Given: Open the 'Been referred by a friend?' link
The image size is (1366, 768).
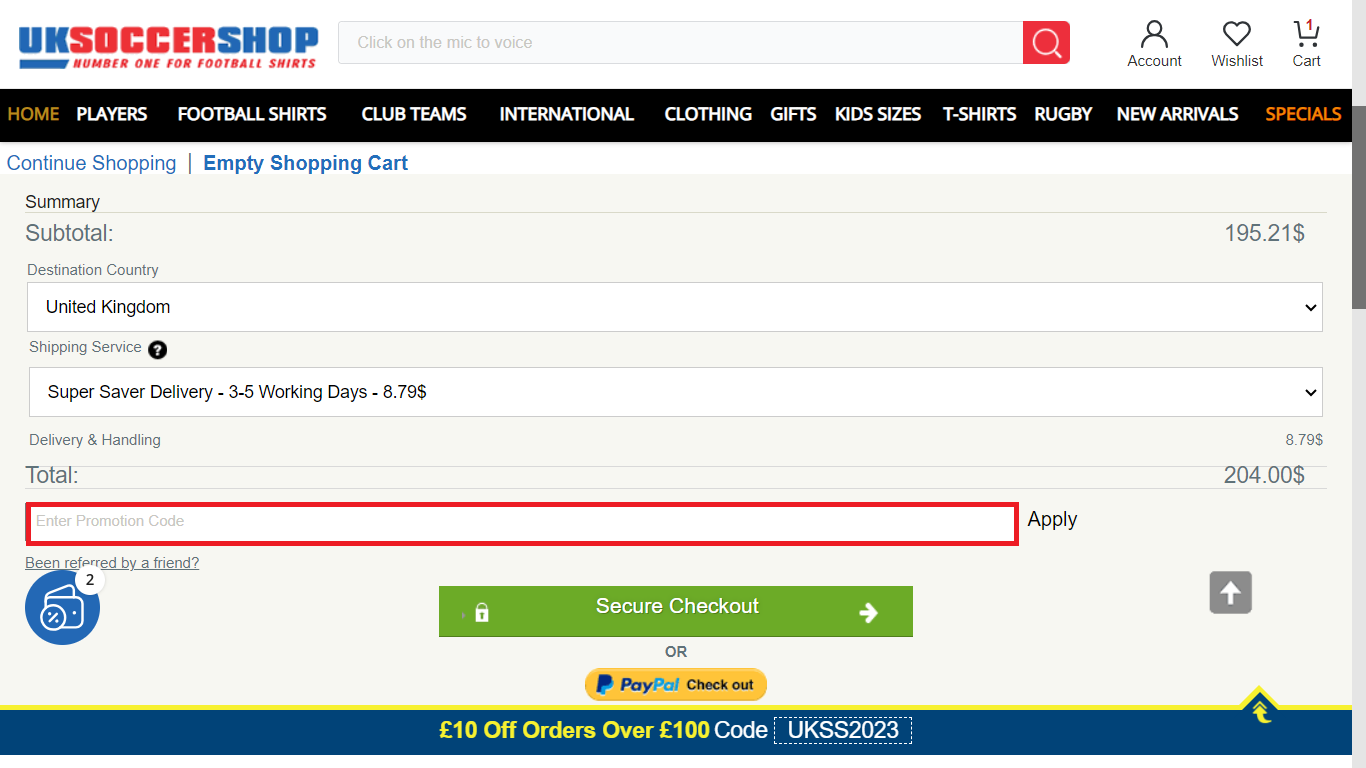Looking at the screenshot, I should pyautogui.click(x=111, y=562).
